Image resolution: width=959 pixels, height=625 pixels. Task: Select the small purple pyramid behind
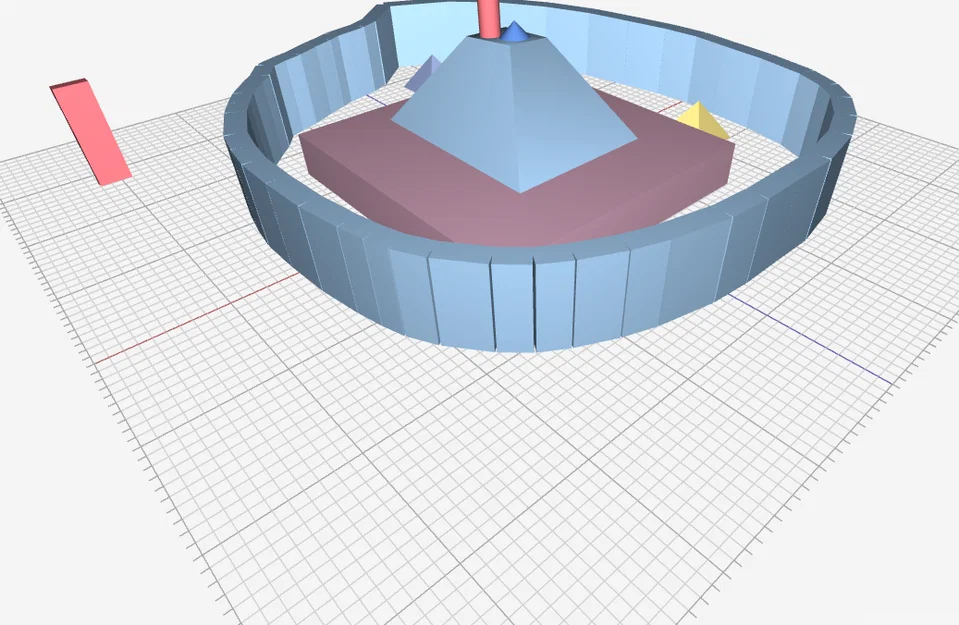click(x=422, y=73)
